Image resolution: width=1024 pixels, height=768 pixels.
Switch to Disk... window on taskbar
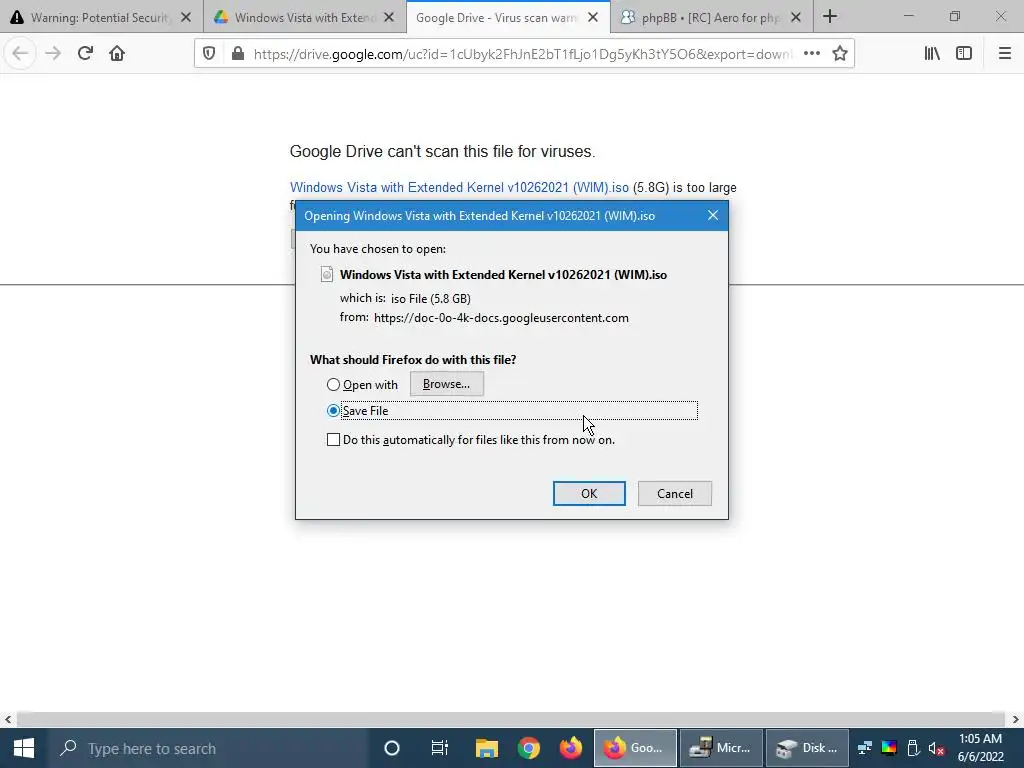tap(807, 748)
